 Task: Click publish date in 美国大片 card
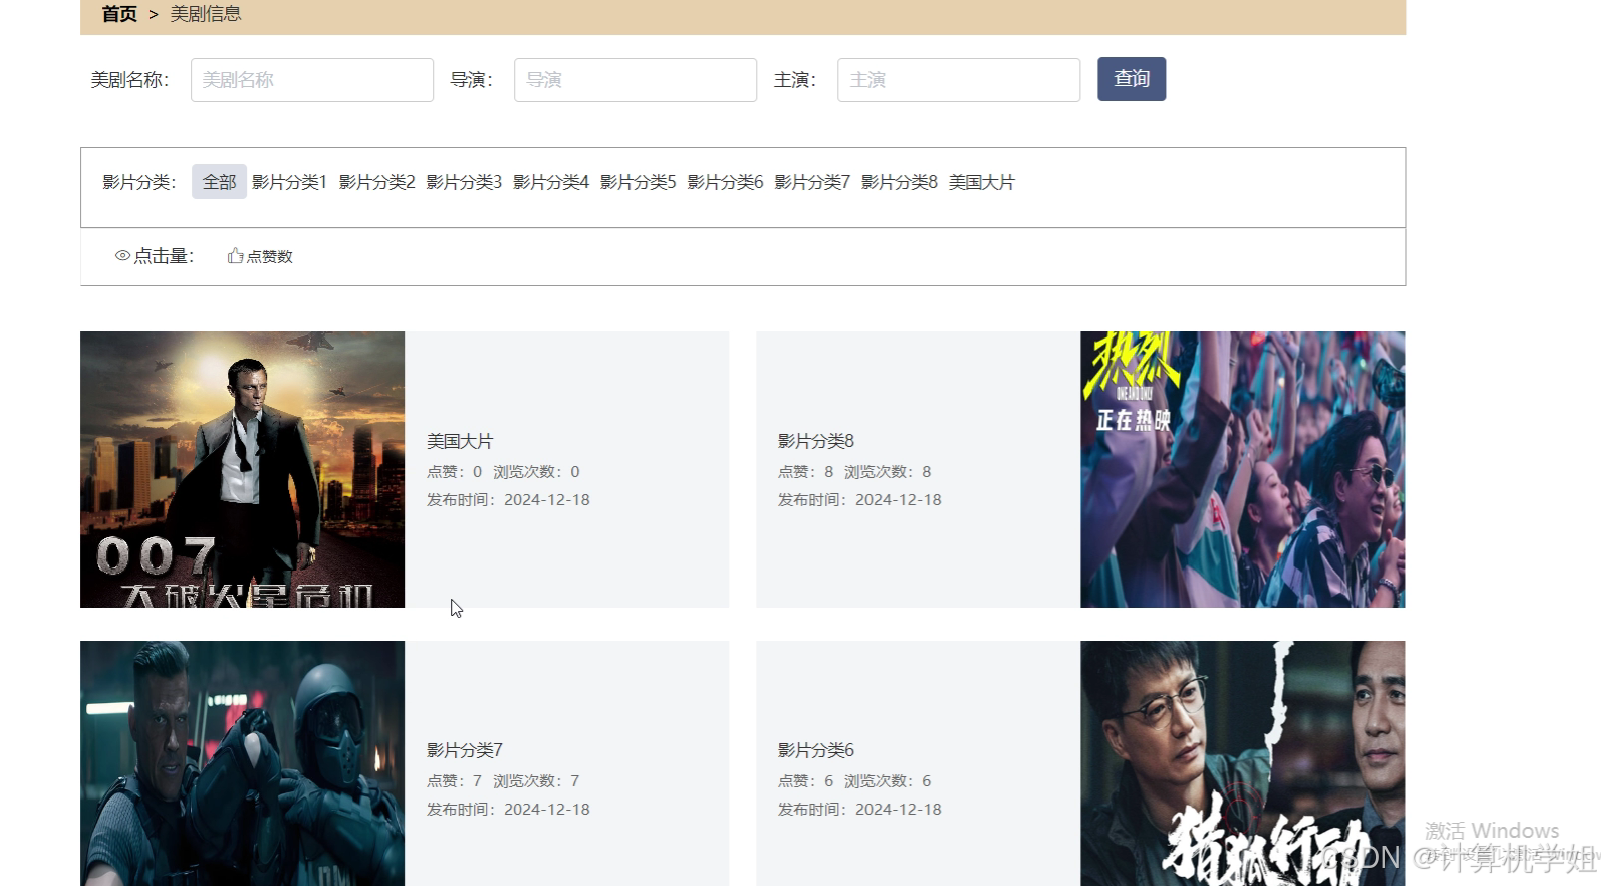click(508, 499)
